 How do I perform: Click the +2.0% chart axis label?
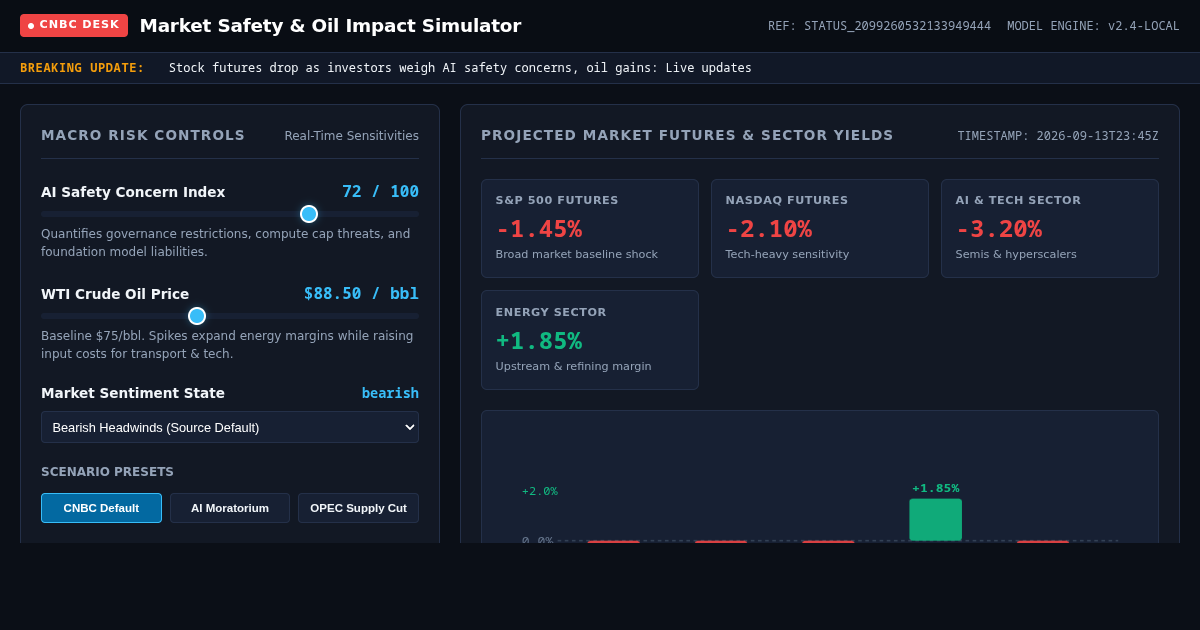click(x=540, y=492)
